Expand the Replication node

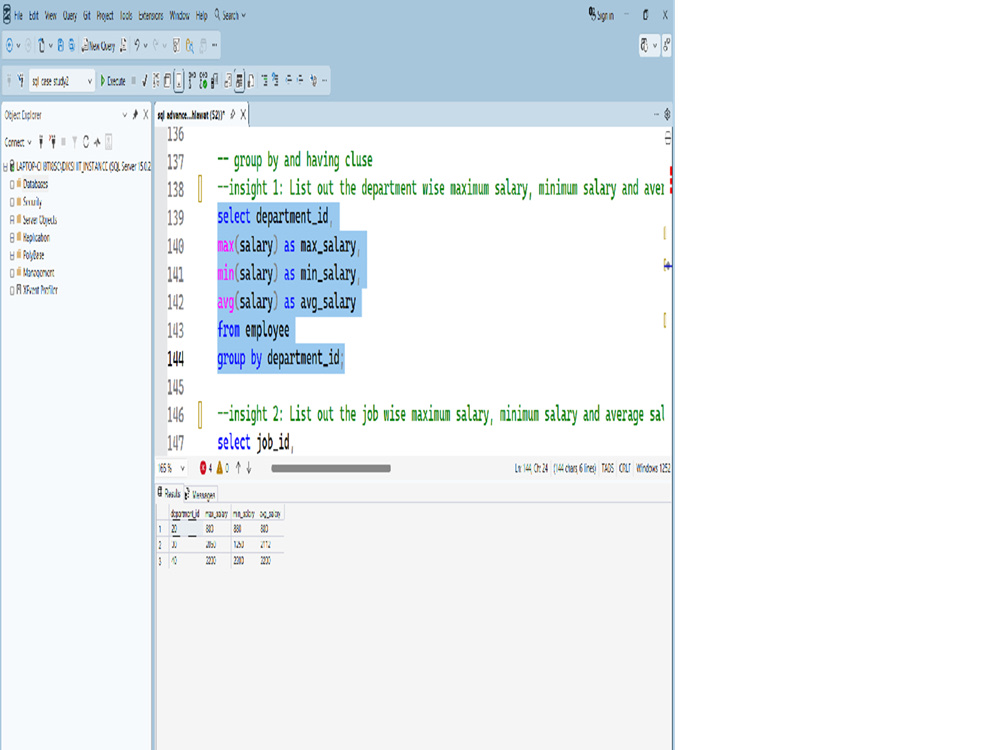(x=11, y=238)
